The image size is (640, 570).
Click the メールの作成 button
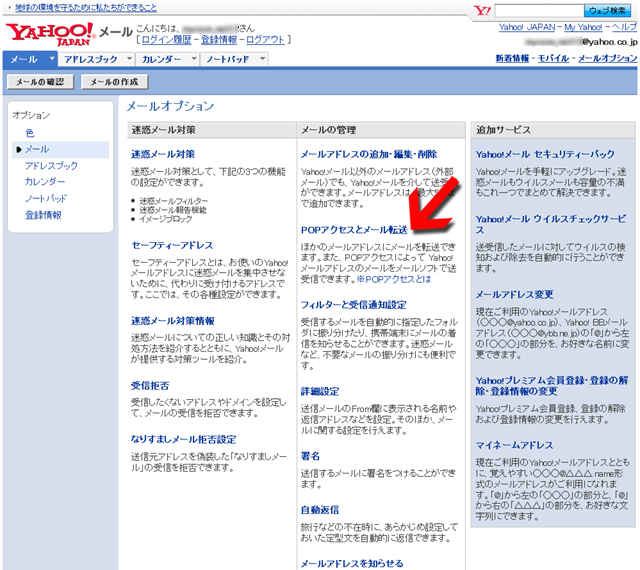114,82
